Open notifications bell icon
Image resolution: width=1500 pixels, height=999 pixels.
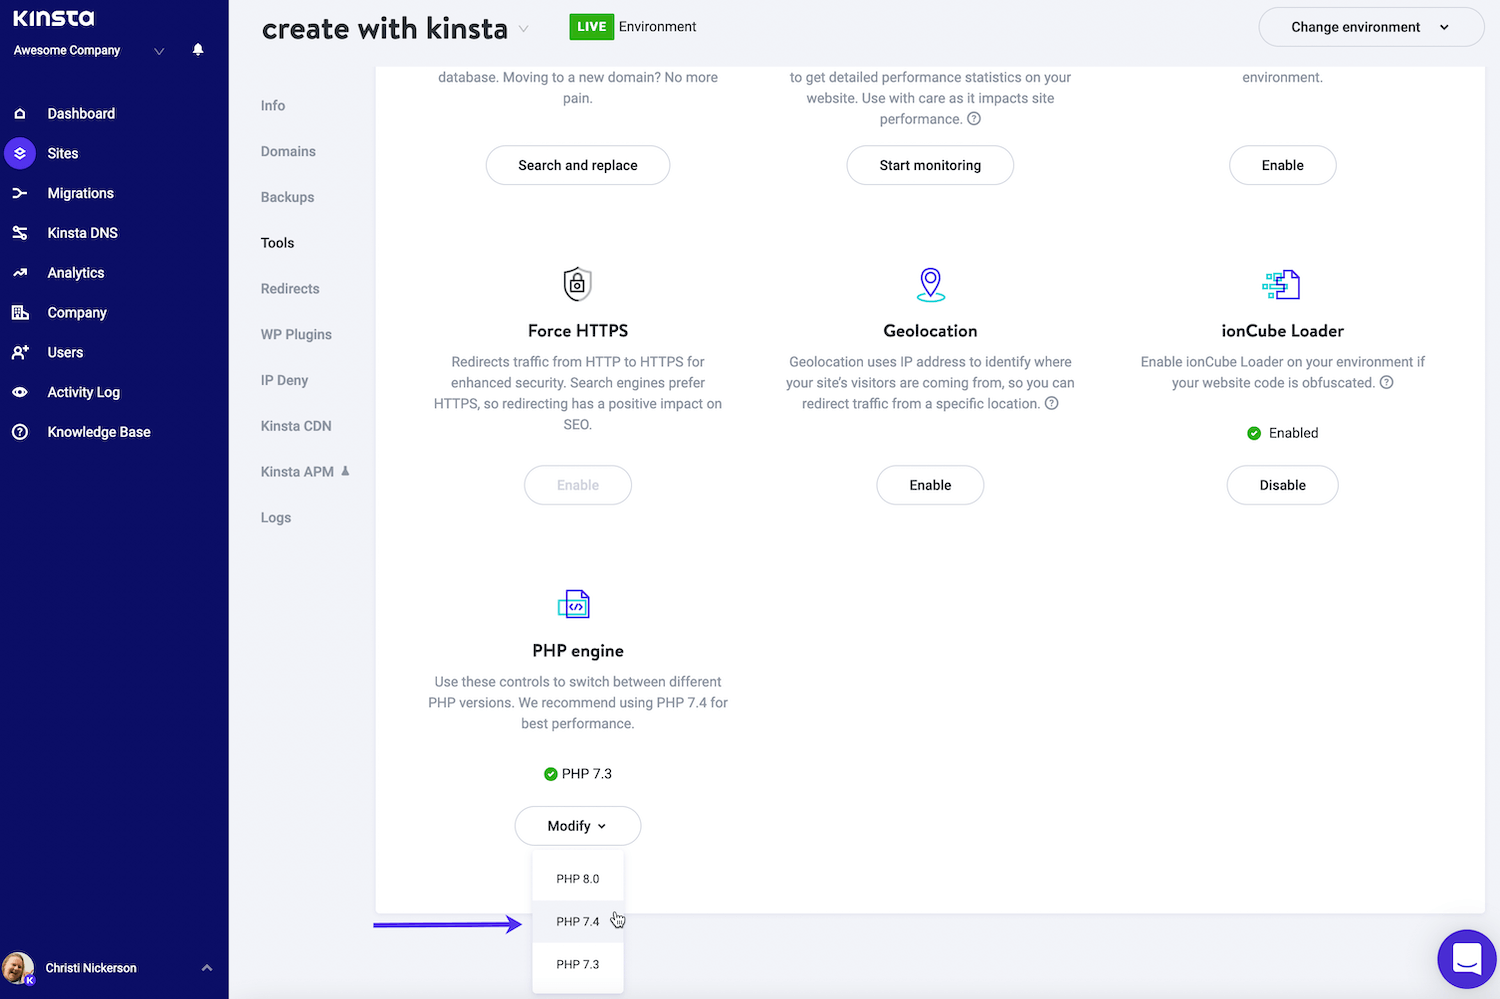click(198, 50)
